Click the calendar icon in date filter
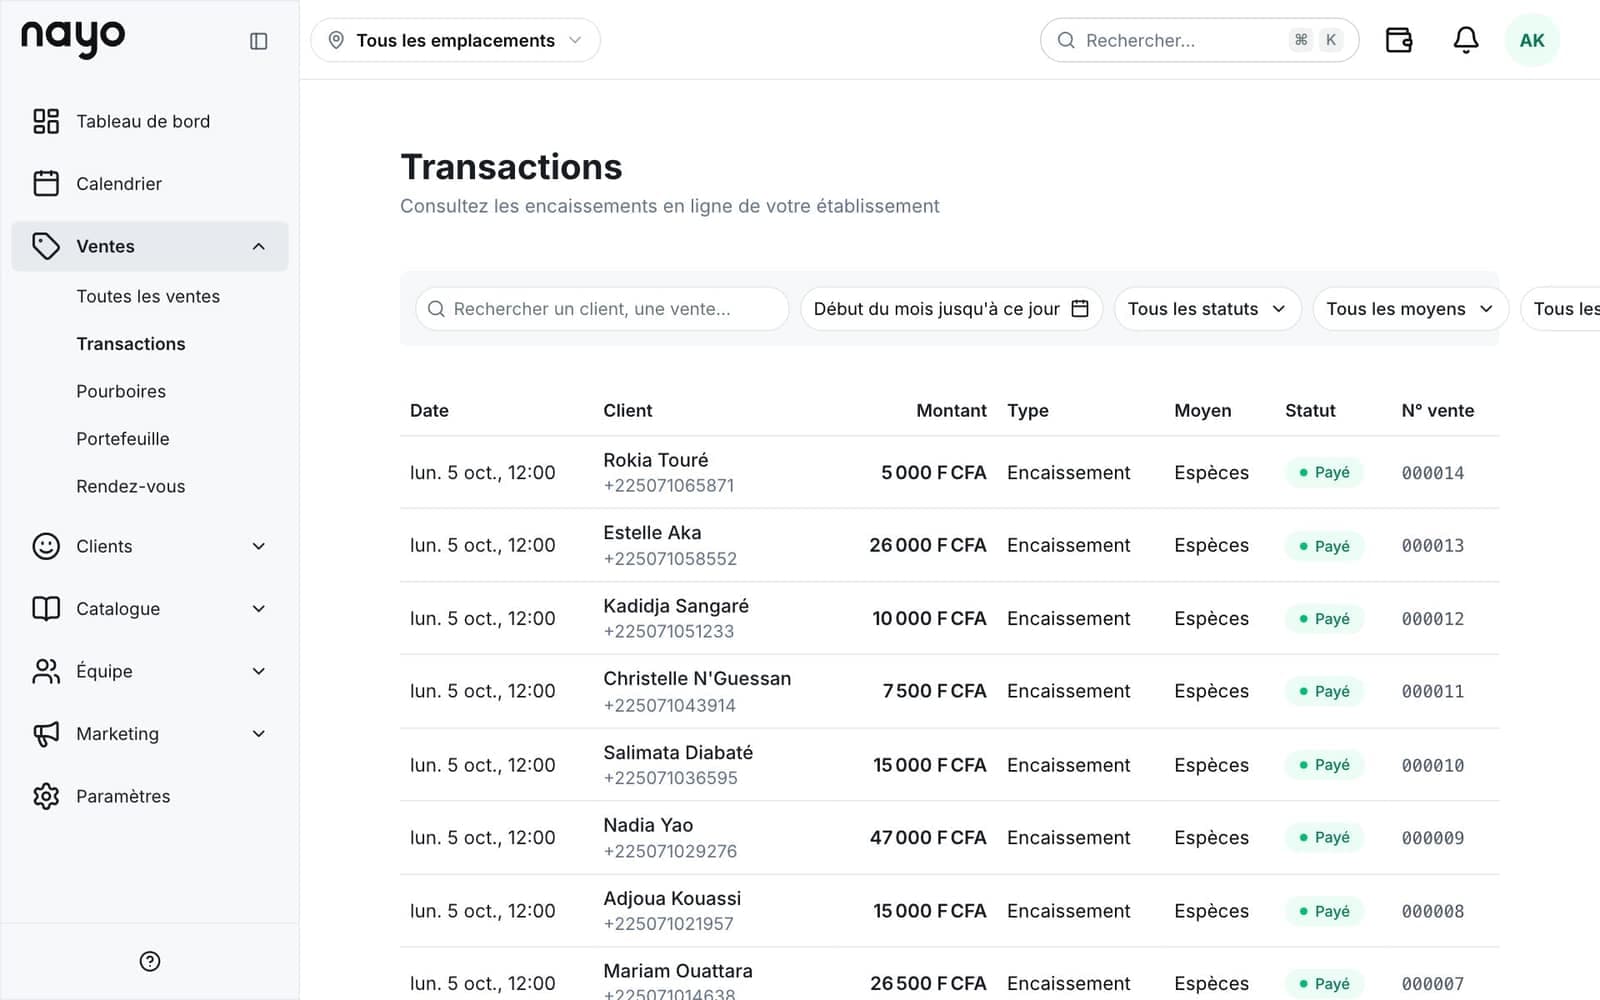The image size is (1600, 1000). pos(1080,308)
